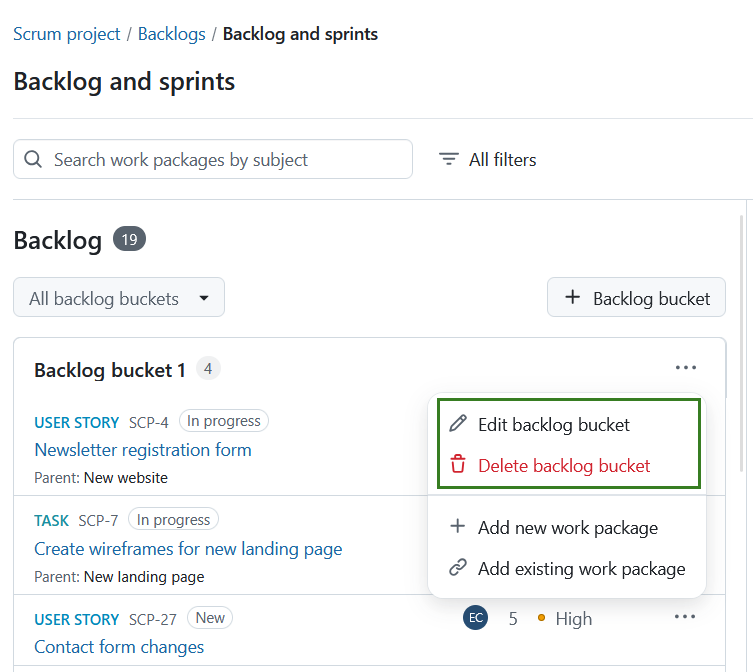
Task: Go to Backlogs breadcrumb link
Action: (171, 34)
